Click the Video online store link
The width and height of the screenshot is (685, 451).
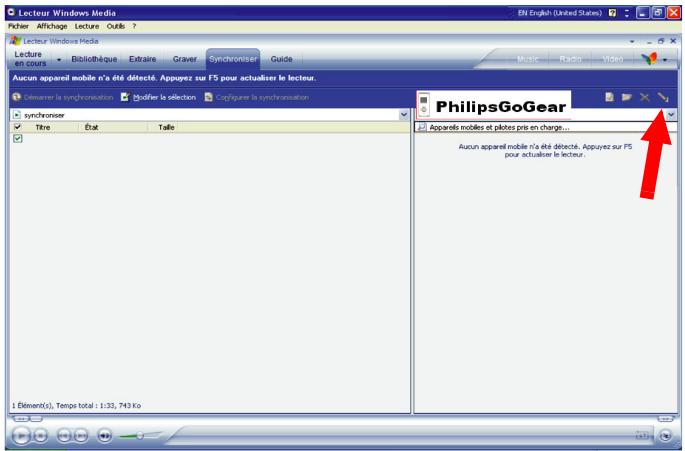612,59
